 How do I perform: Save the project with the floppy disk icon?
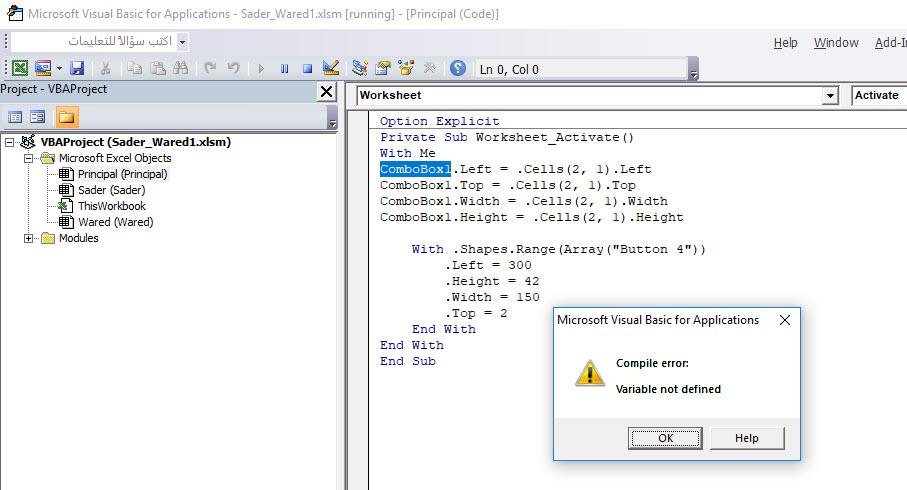coord(78,68)
